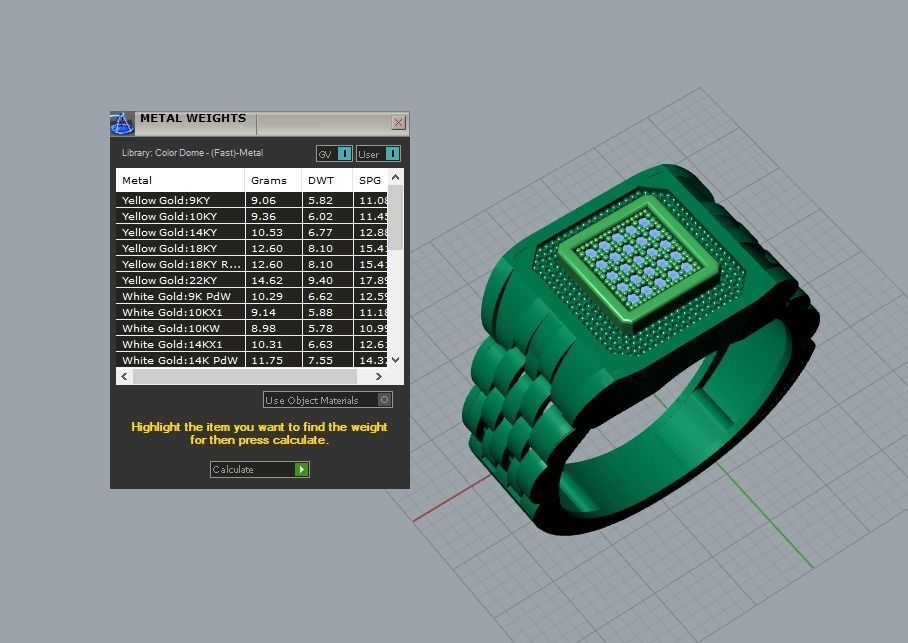Click the vertical scrollbar thumb
This screenshot has height=643, width=908.
pyautogui.click(x=396, y=218)
